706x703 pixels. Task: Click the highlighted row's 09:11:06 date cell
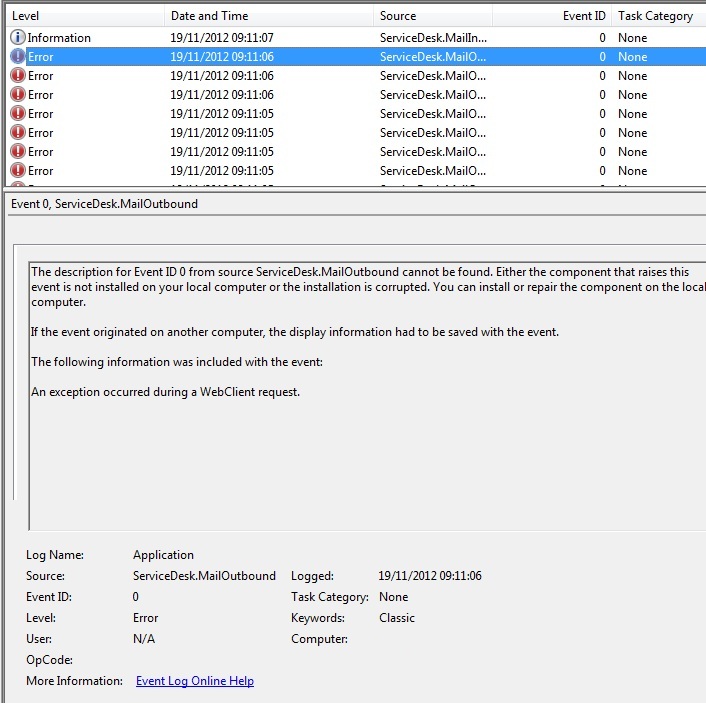click(222, 57)
